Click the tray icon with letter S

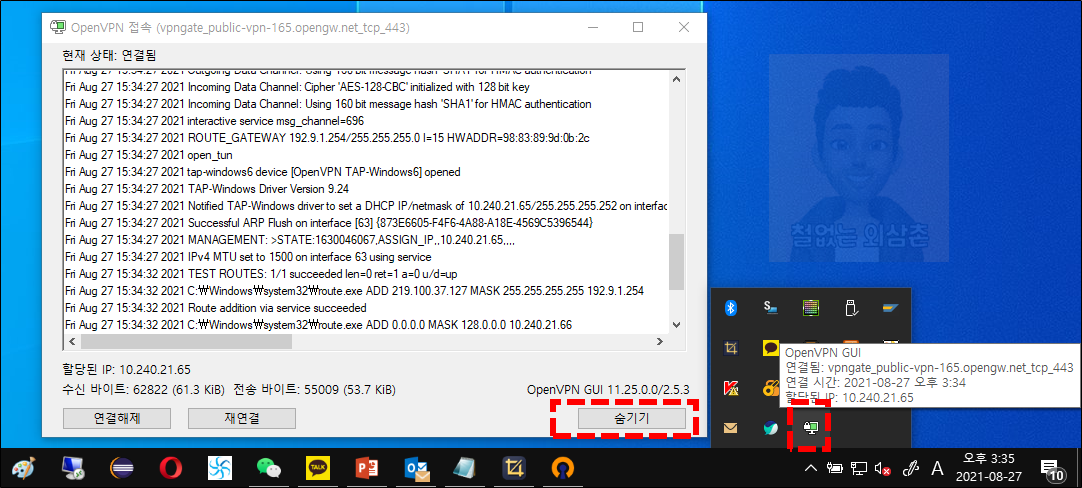(x=771, y=308)
